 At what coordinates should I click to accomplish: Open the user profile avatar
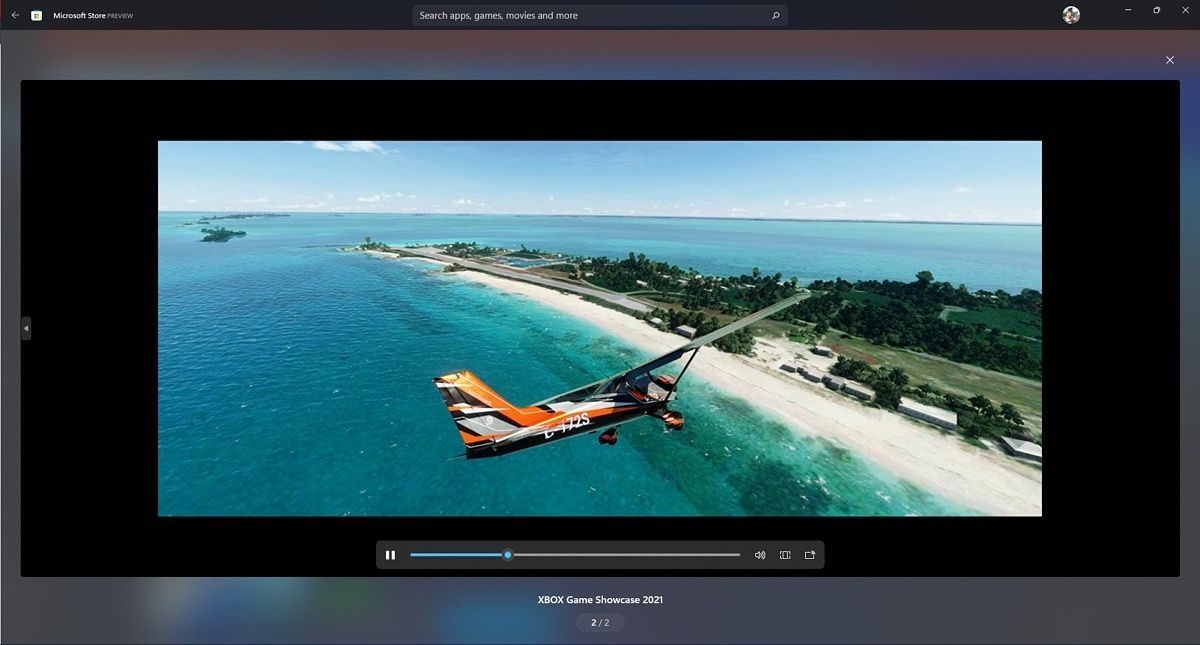point(1071,15)
